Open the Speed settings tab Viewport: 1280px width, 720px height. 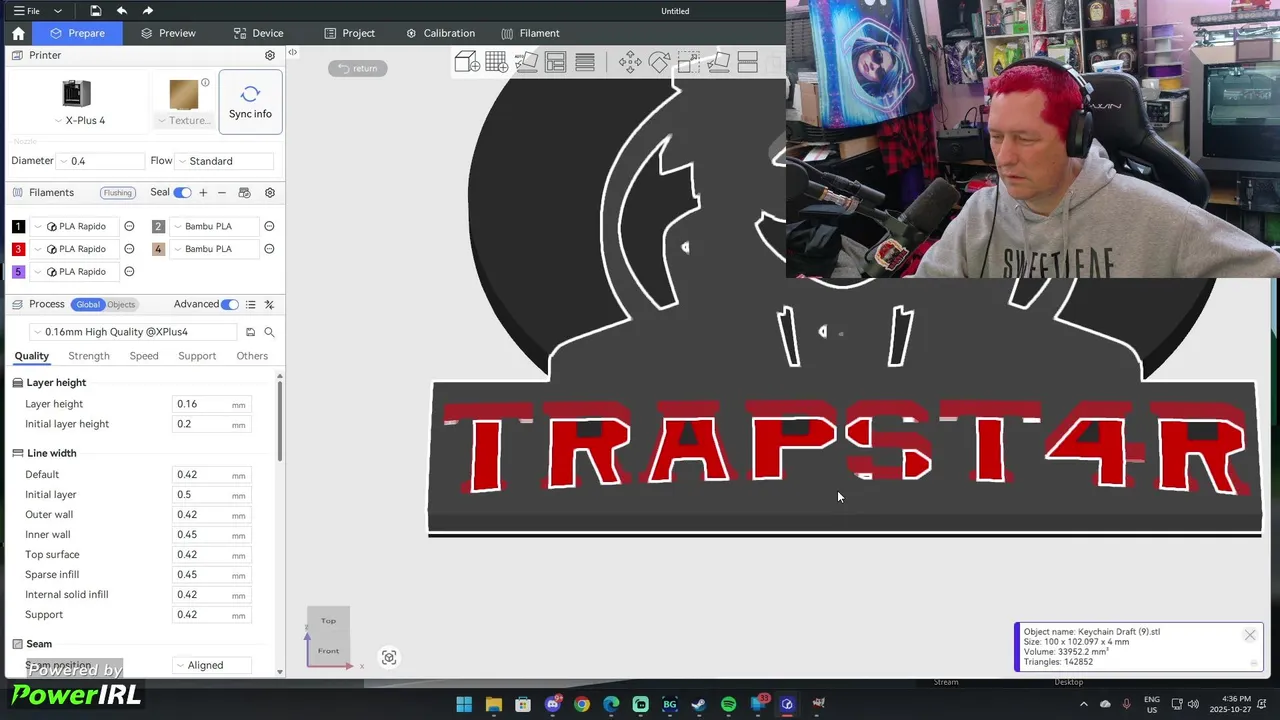point(144,356)
